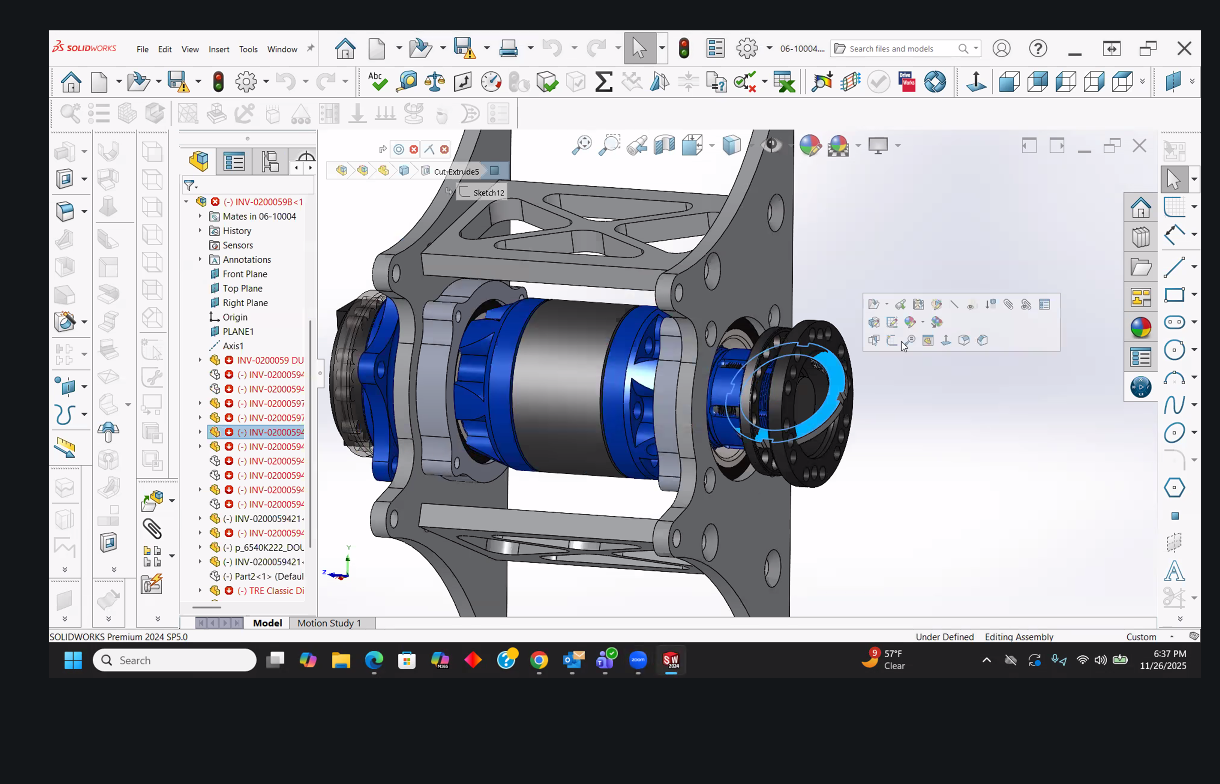Expand the History folder node
The width and height of the screenshot is (1220, 784).
[x=200, y=231]
